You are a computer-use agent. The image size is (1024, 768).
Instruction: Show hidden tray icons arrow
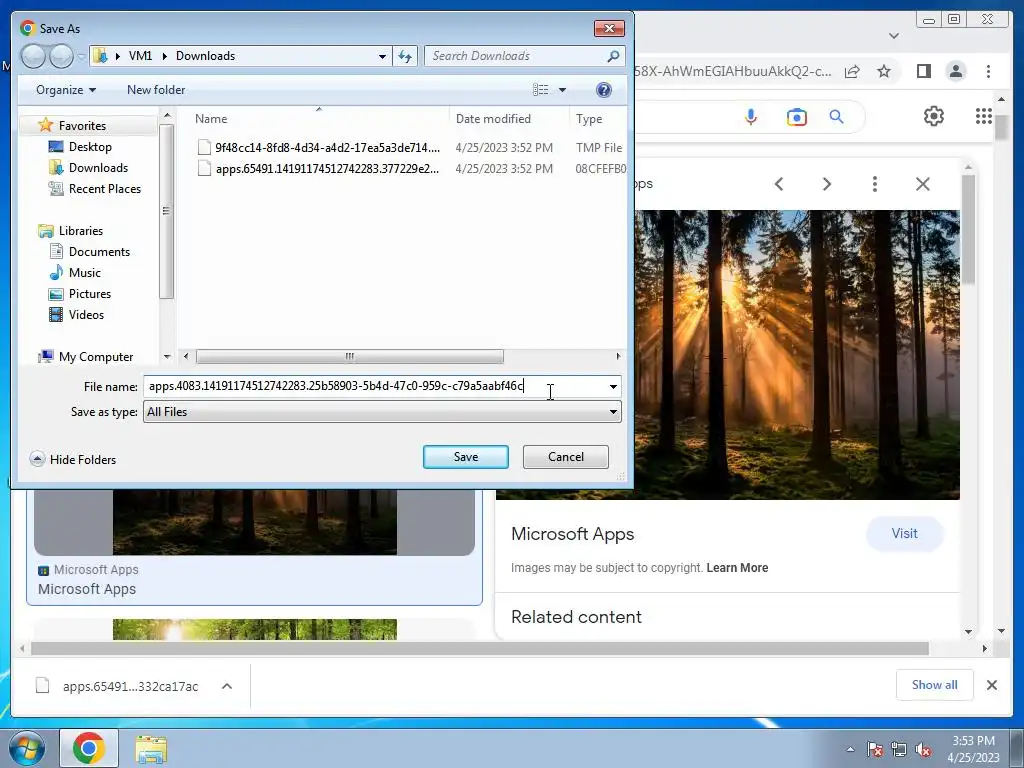(x=850, y=749)
